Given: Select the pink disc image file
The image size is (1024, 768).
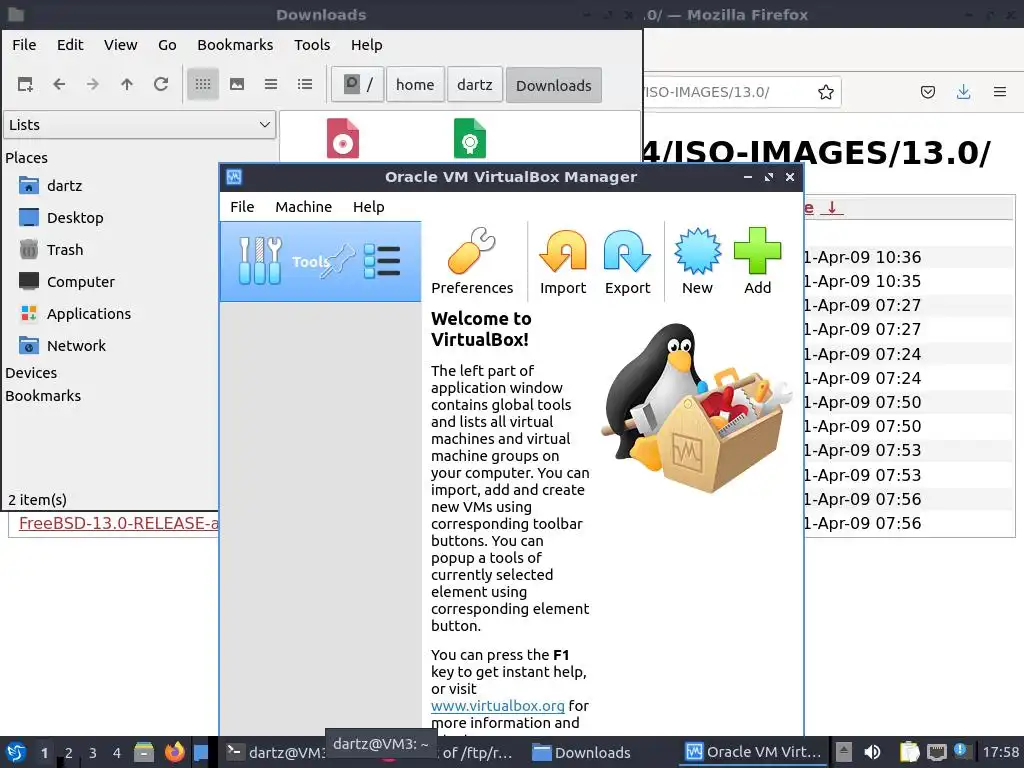Looking at the screenshot, I should click(x=343, y=138).
